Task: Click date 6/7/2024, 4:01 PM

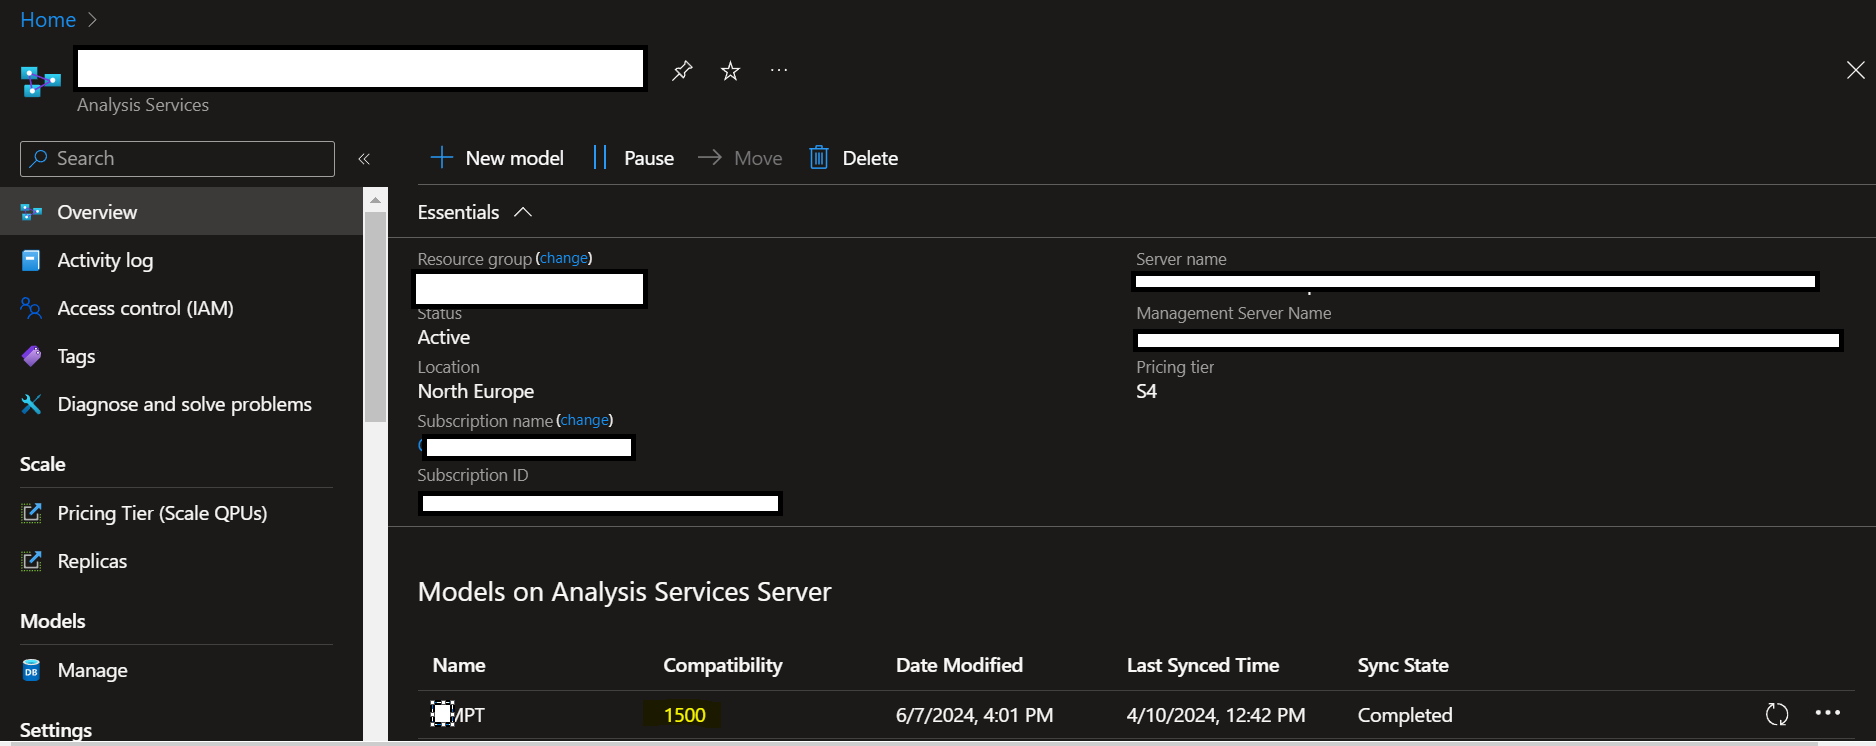Action: [x=974, y=715]
